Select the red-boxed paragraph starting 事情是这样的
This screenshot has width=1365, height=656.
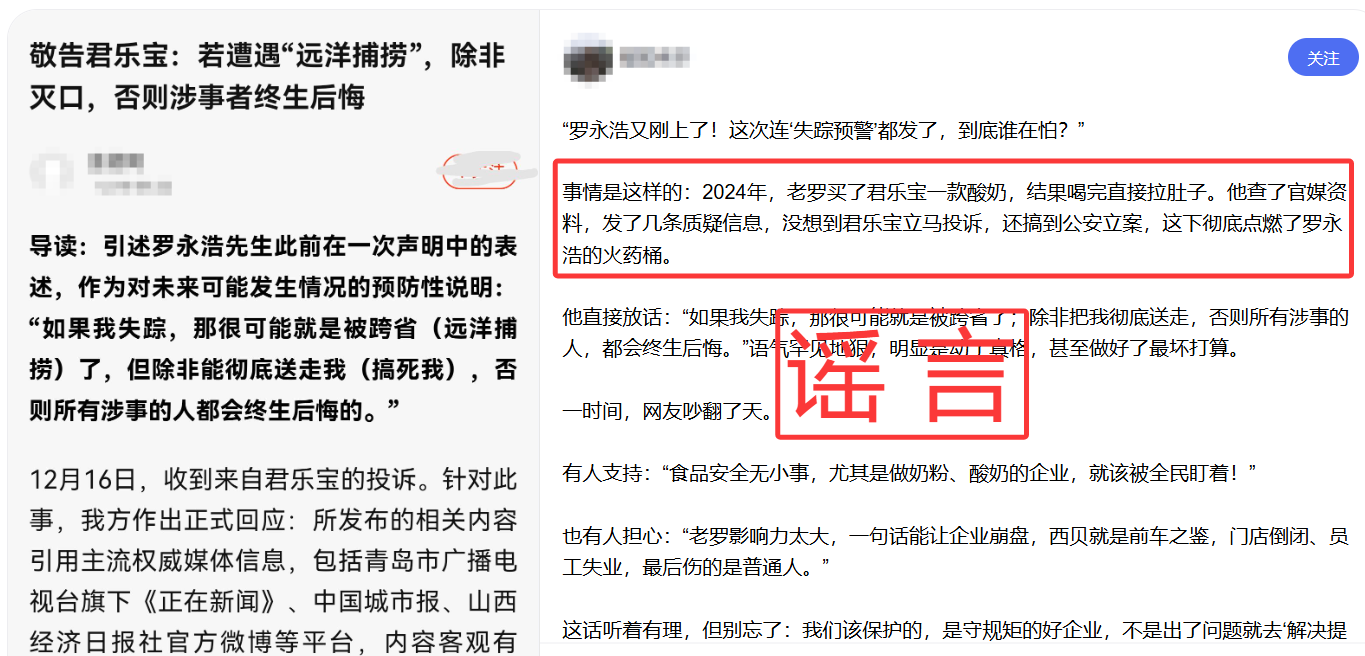click(x=953, y=221)
